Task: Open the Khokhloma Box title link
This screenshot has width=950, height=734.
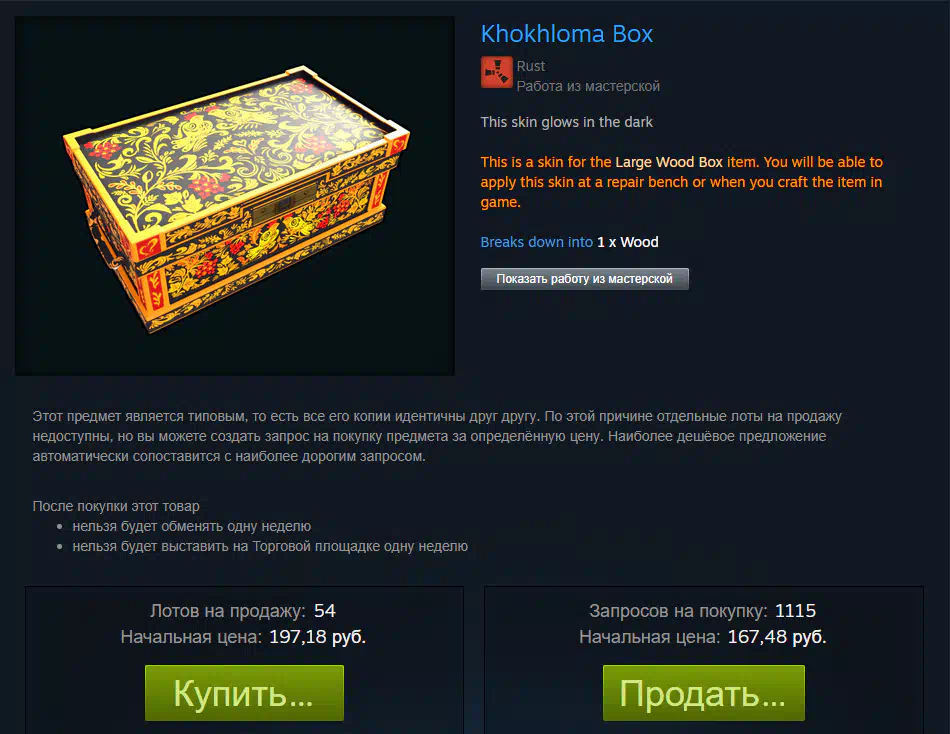Action: [x=566, y=34]
